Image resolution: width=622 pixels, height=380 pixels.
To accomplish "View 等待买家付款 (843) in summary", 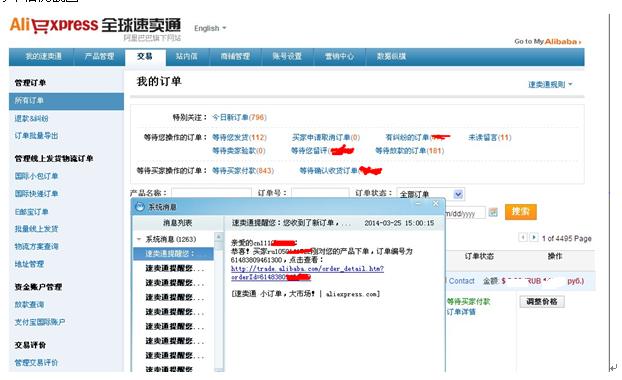I will point(243,171).
